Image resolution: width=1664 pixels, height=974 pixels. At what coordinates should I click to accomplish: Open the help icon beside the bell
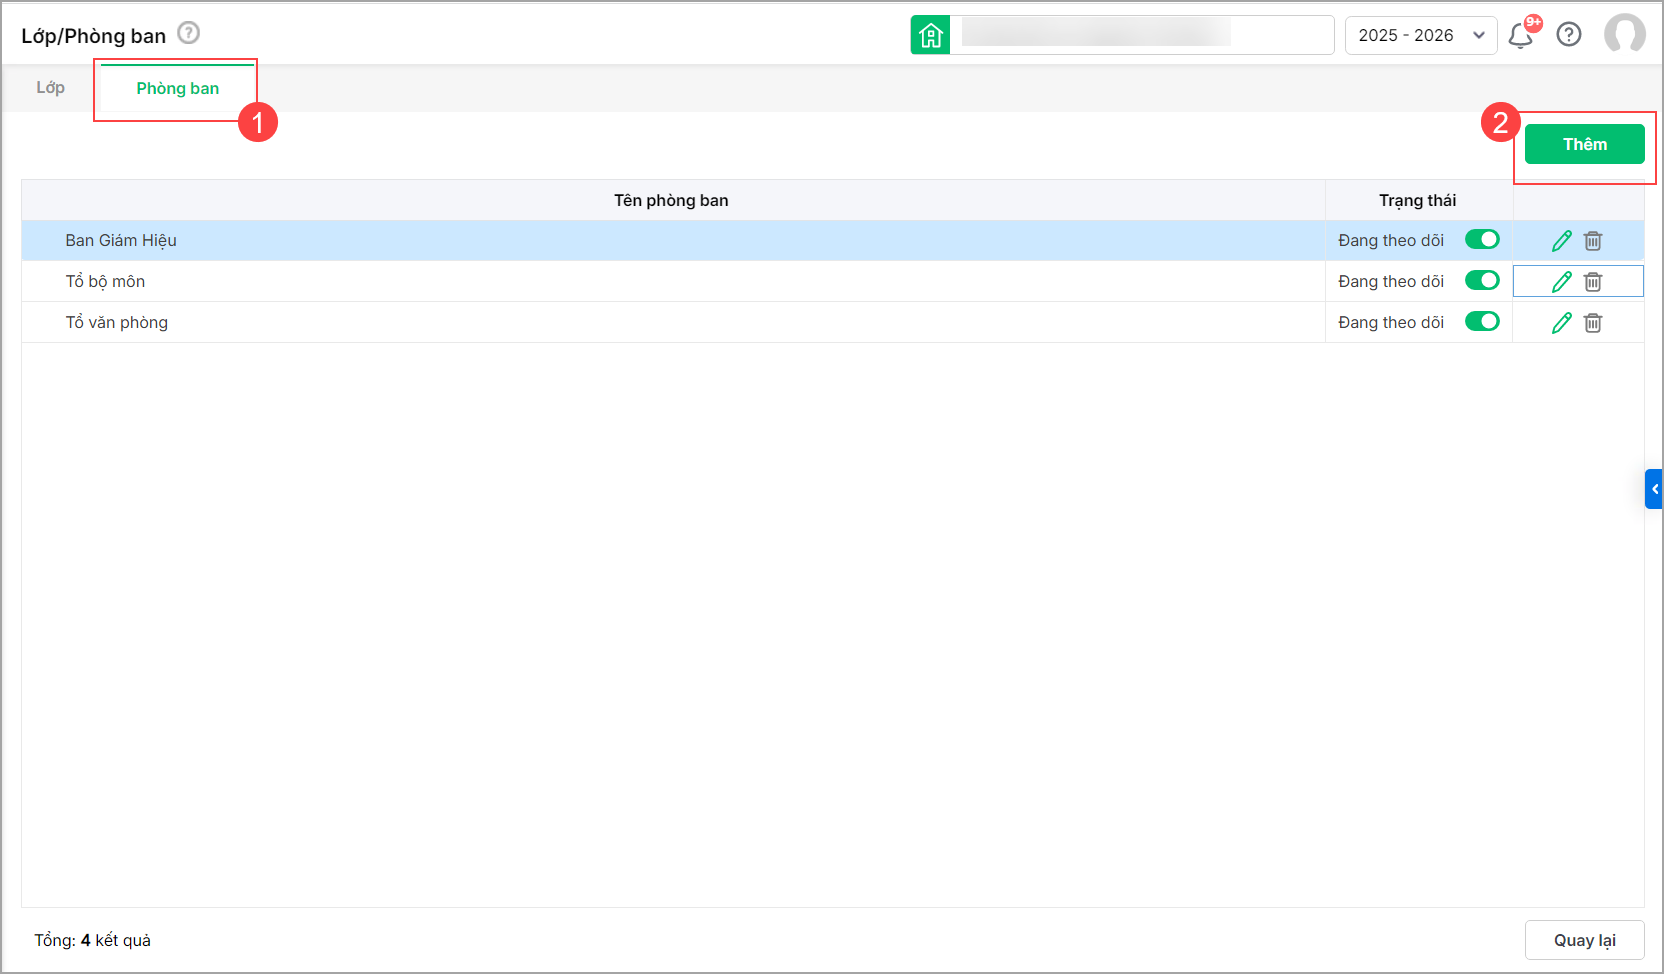point(1569,35)
